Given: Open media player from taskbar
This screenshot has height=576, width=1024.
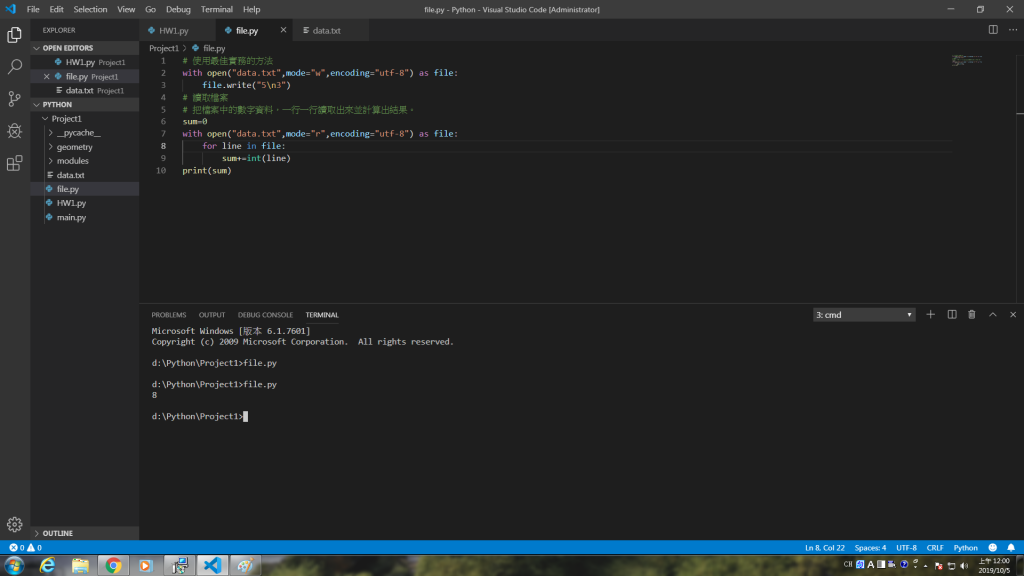Looking at the screenshot, I should (x=146, y=566).
